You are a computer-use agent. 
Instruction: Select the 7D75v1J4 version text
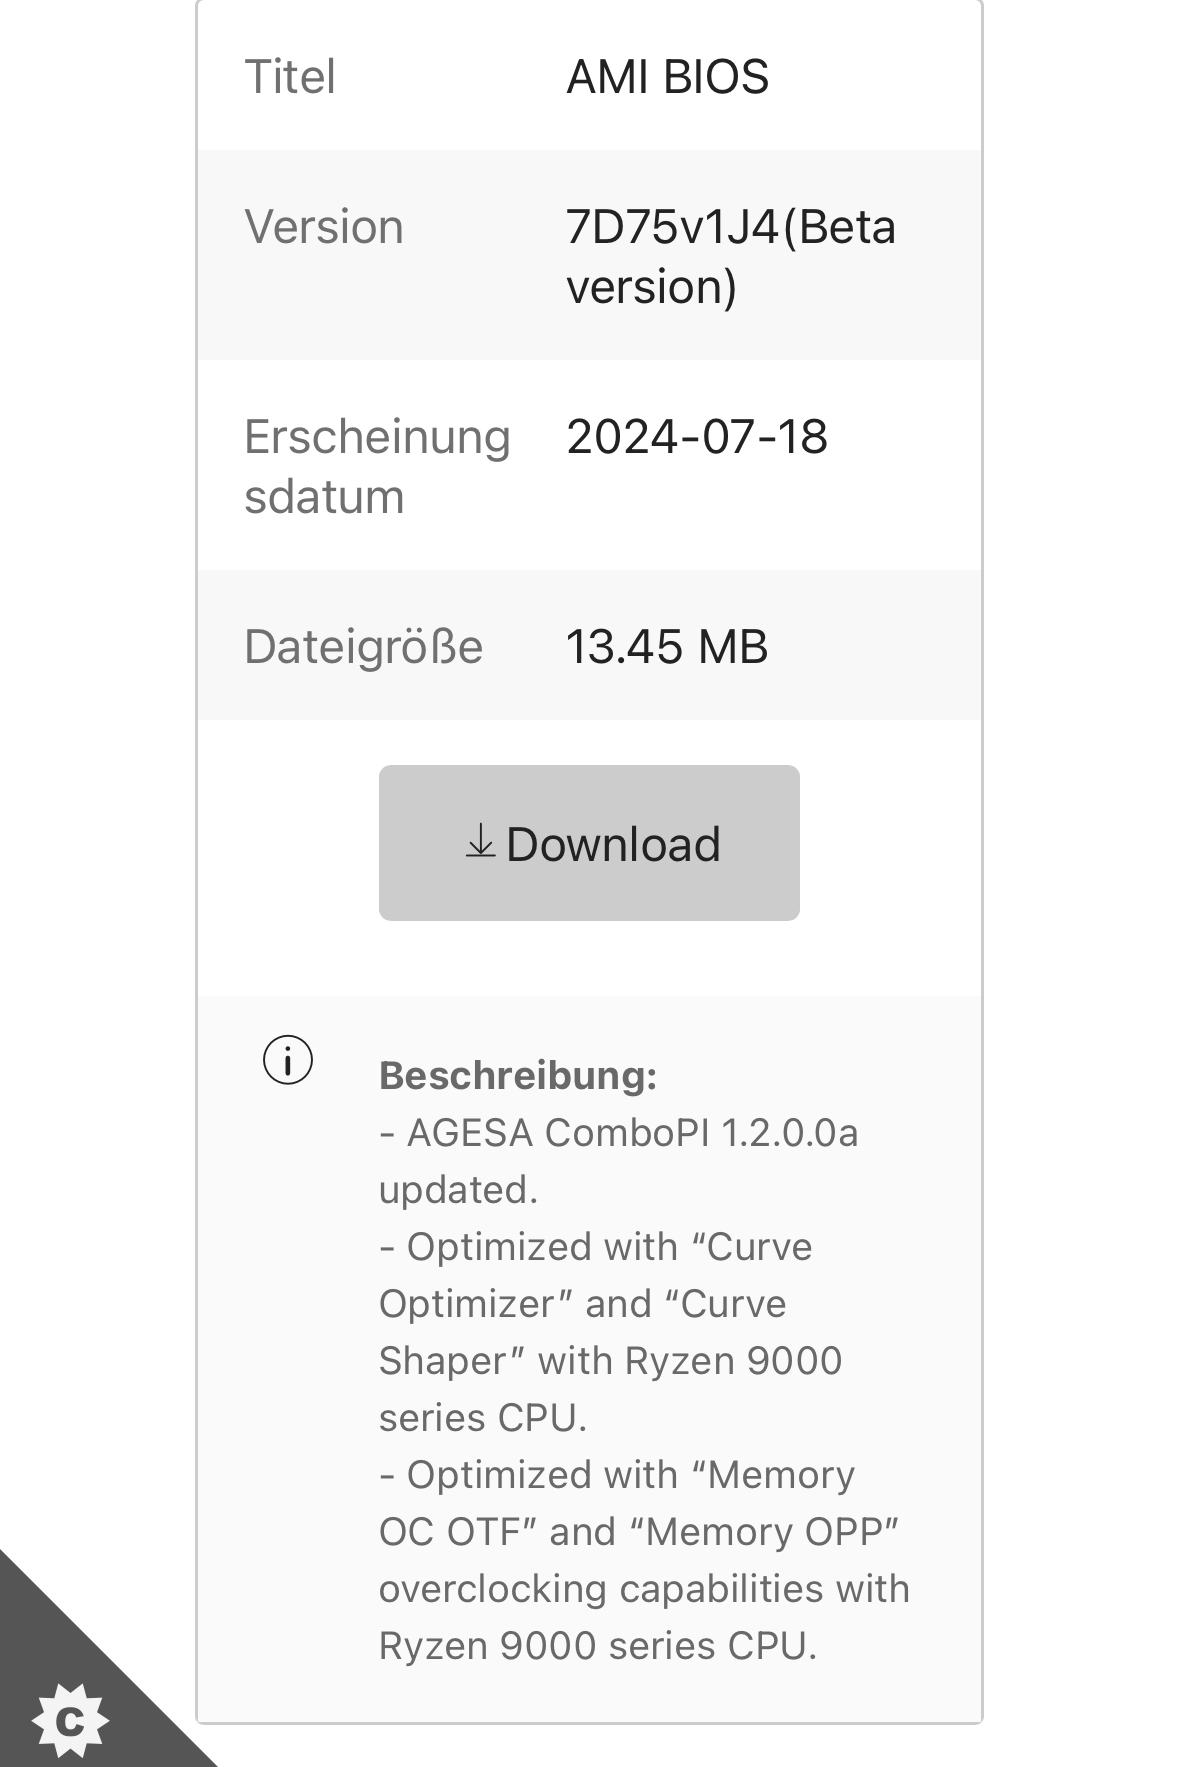[x=671, y=227]
